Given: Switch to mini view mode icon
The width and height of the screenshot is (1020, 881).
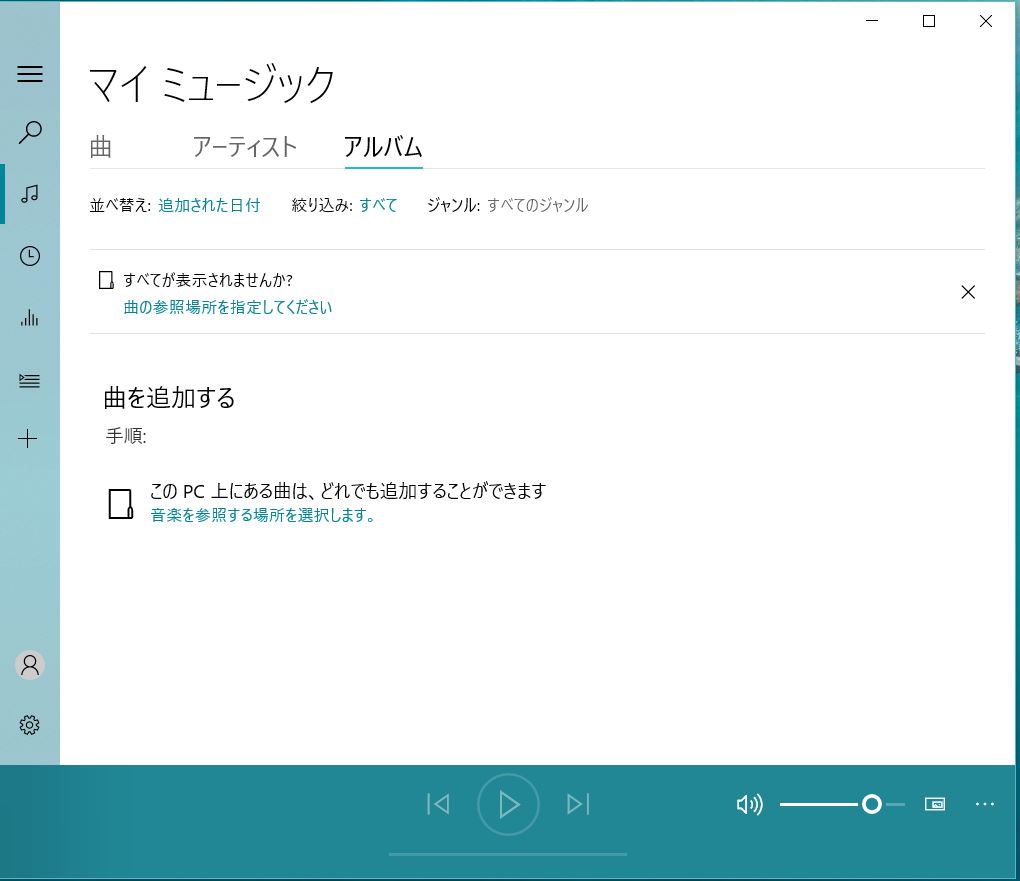Looking at the screenshot, I should coord(935,804).
